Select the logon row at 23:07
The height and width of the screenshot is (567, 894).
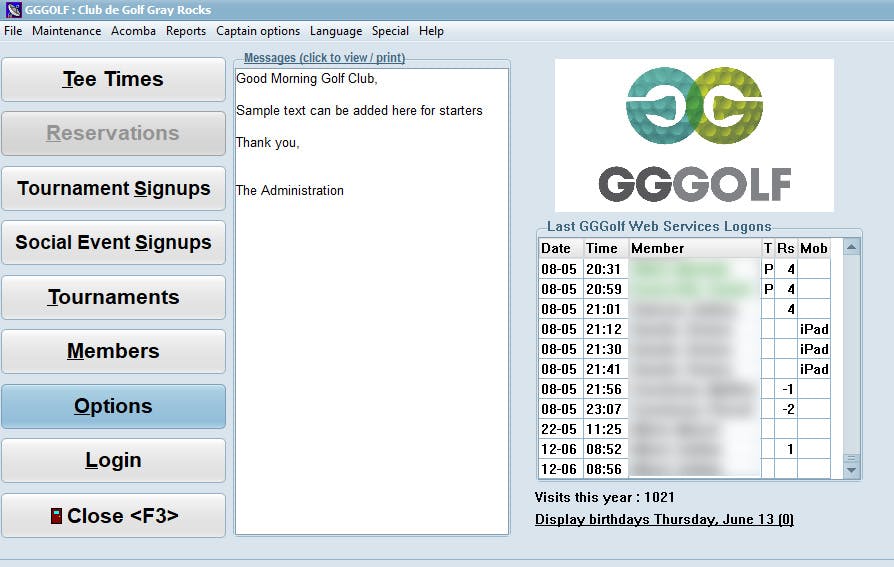pos(684,408)
